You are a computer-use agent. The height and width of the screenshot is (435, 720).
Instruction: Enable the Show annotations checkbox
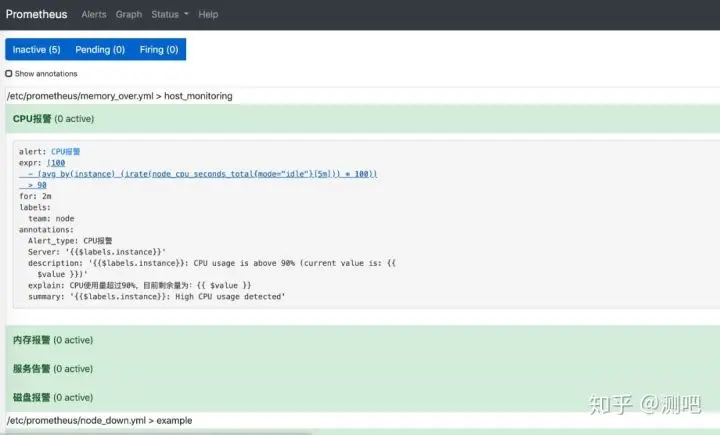pyautogui.click(x=9, y=73)
